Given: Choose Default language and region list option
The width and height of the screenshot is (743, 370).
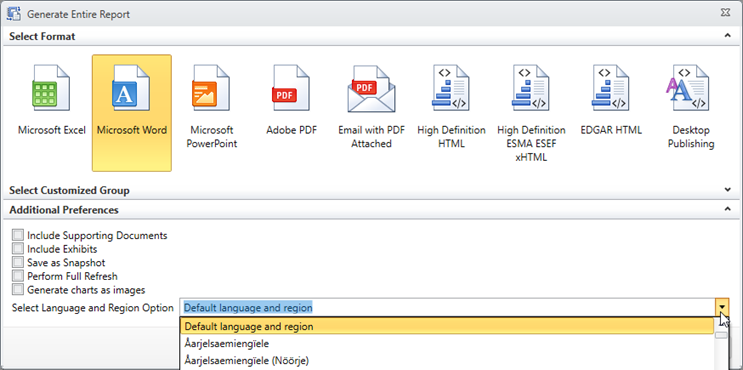Looking at the screenshot, I should 447,326.
